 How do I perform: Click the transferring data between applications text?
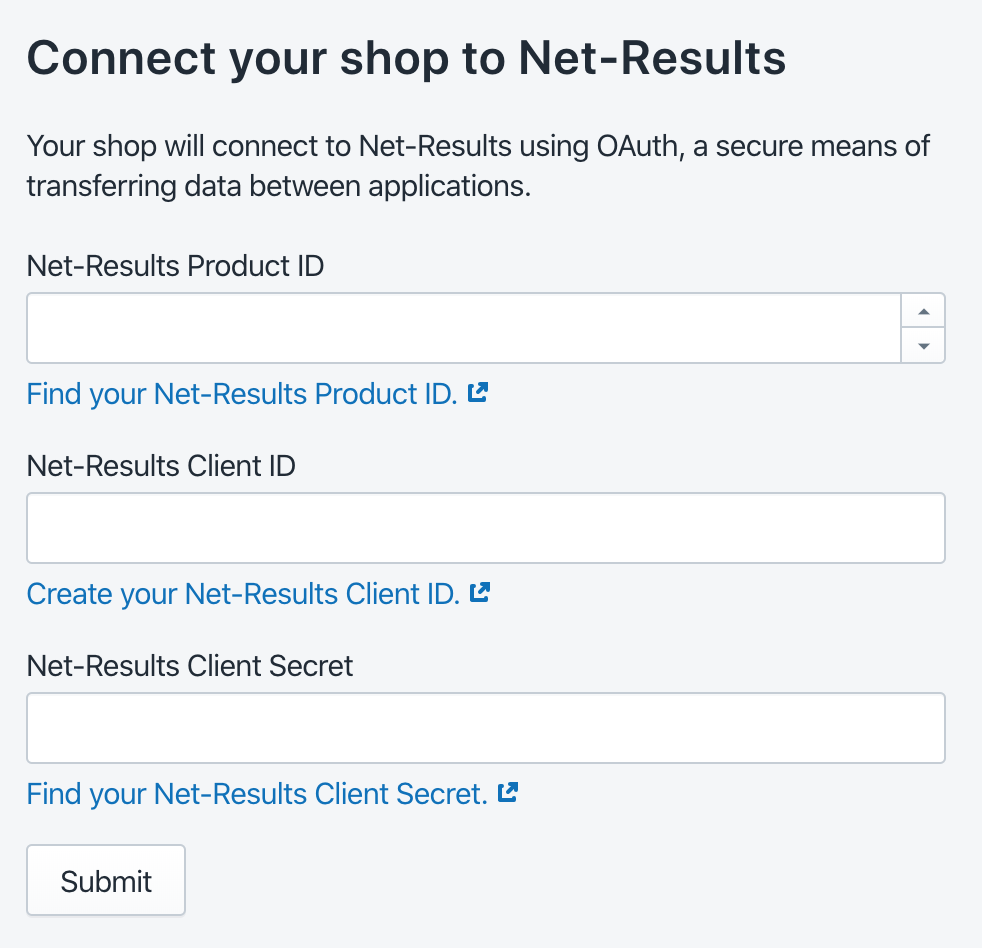pyautogui.click(x=279, y=186)
